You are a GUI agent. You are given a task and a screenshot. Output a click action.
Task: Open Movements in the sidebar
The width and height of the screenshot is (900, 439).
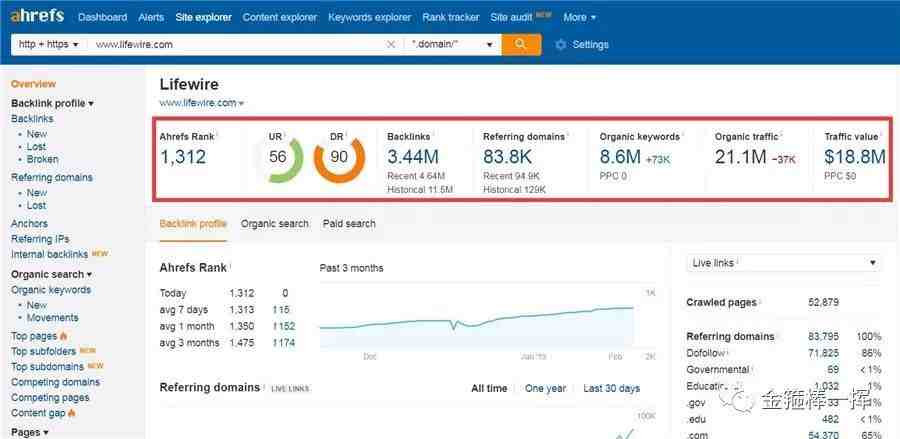tap(52, 317)
